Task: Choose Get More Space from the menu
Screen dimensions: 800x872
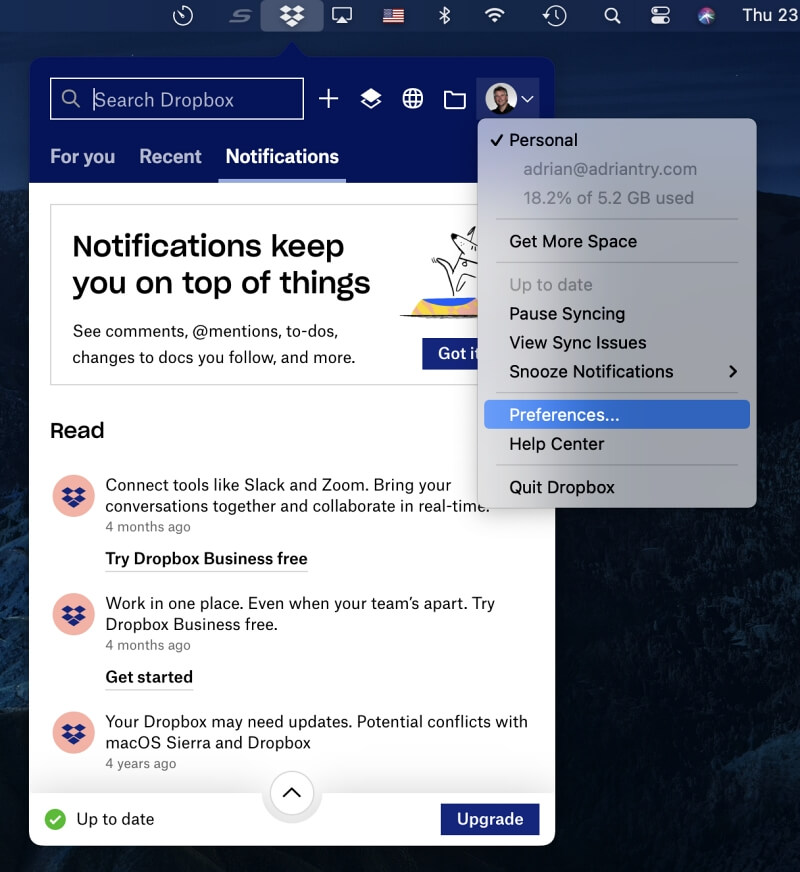Action: tap(617, 241)
